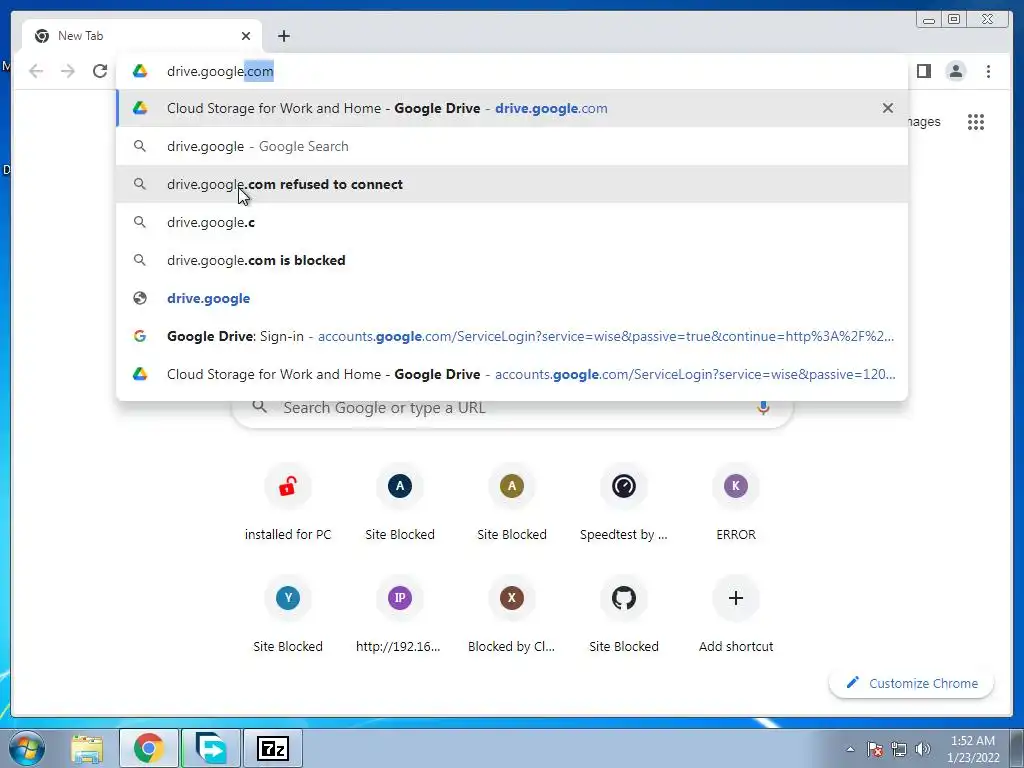Open the GitHub Site Blocked shortcut

624,616
